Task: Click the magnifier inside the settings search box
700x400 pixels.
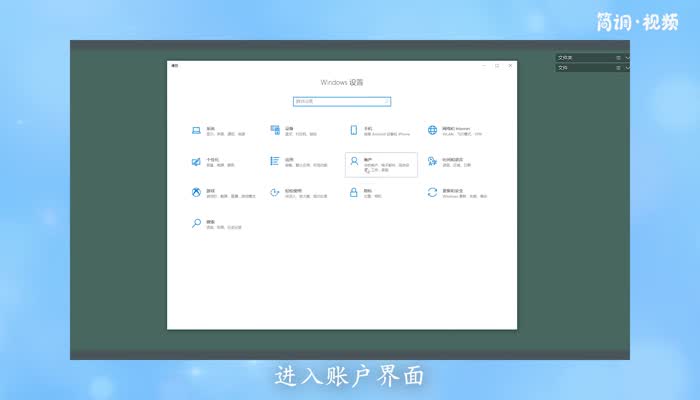Action: pyautogui.click(x=387, y=101)
